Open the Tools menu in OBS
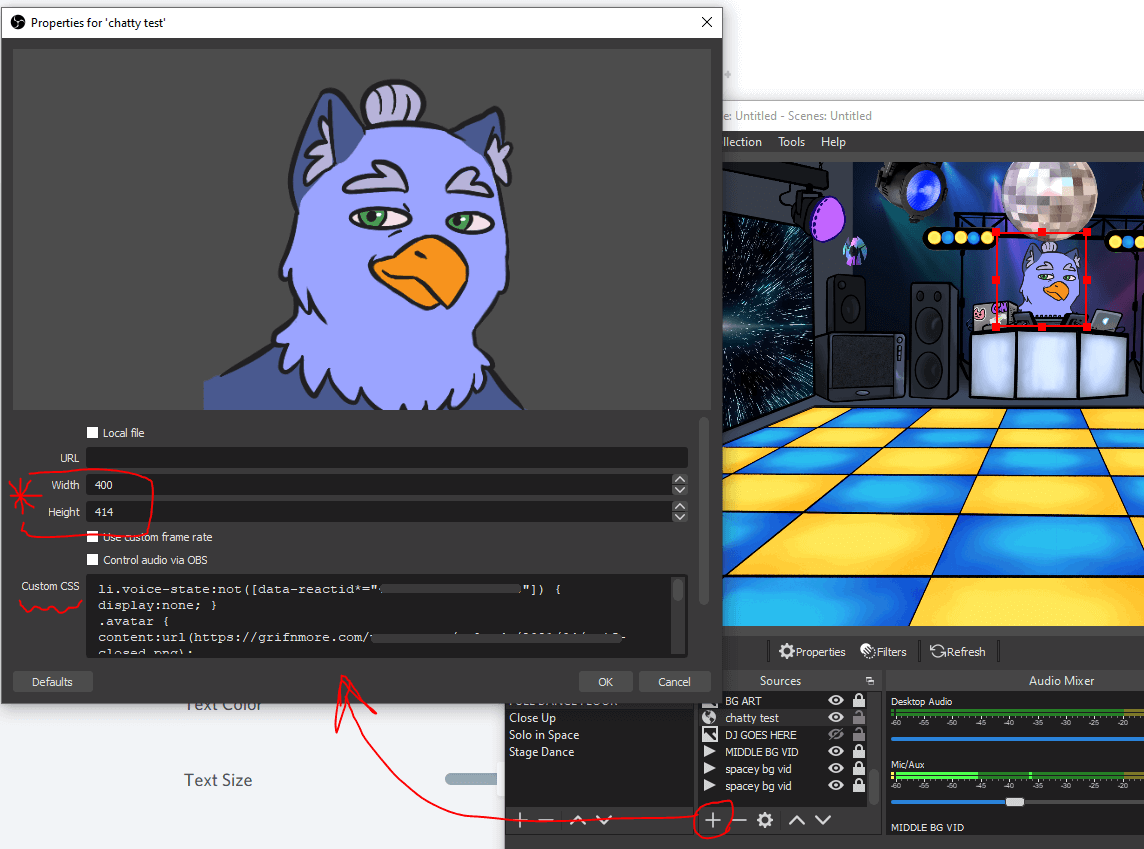This screenshot has width=1144, height=849. tap(791, 142)
